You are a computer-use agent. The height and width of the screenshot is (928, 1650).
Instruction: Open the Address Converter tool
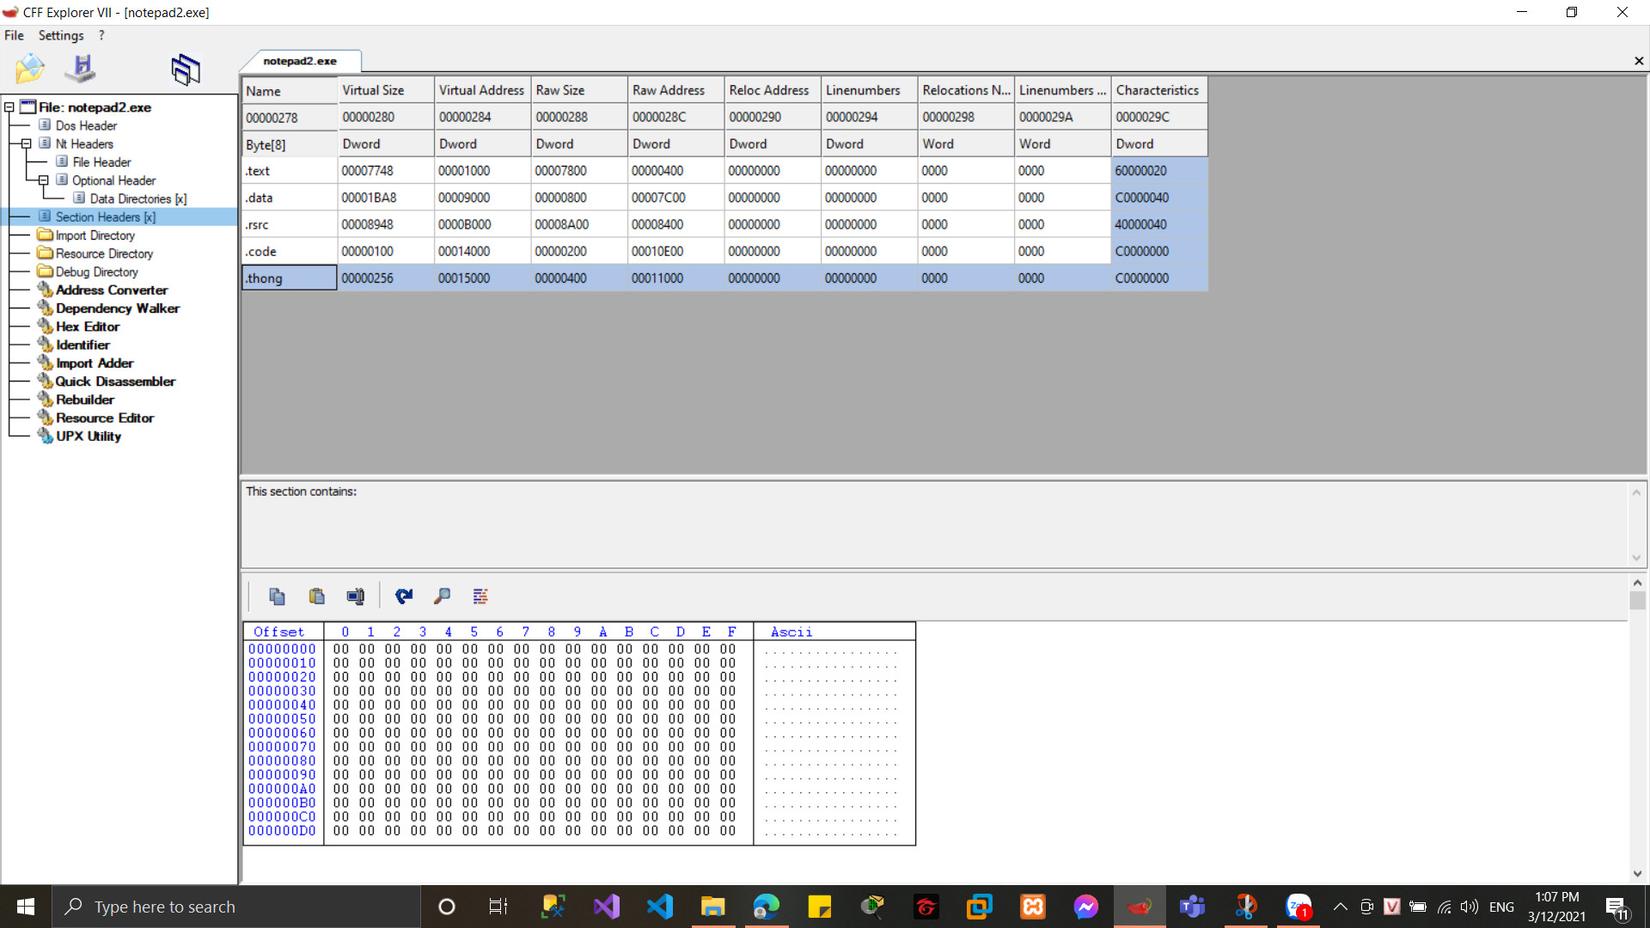click(x=112, y=290)
